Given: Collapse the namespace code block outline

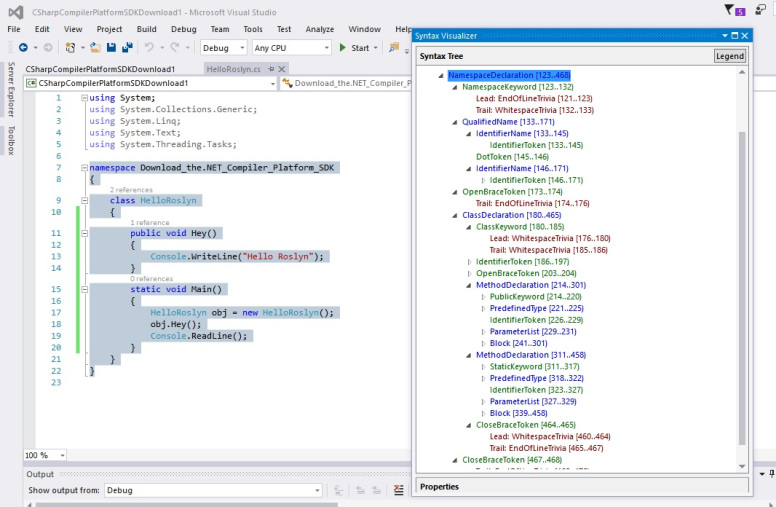Looking at the screenshot, I should [x=82, y=168].
